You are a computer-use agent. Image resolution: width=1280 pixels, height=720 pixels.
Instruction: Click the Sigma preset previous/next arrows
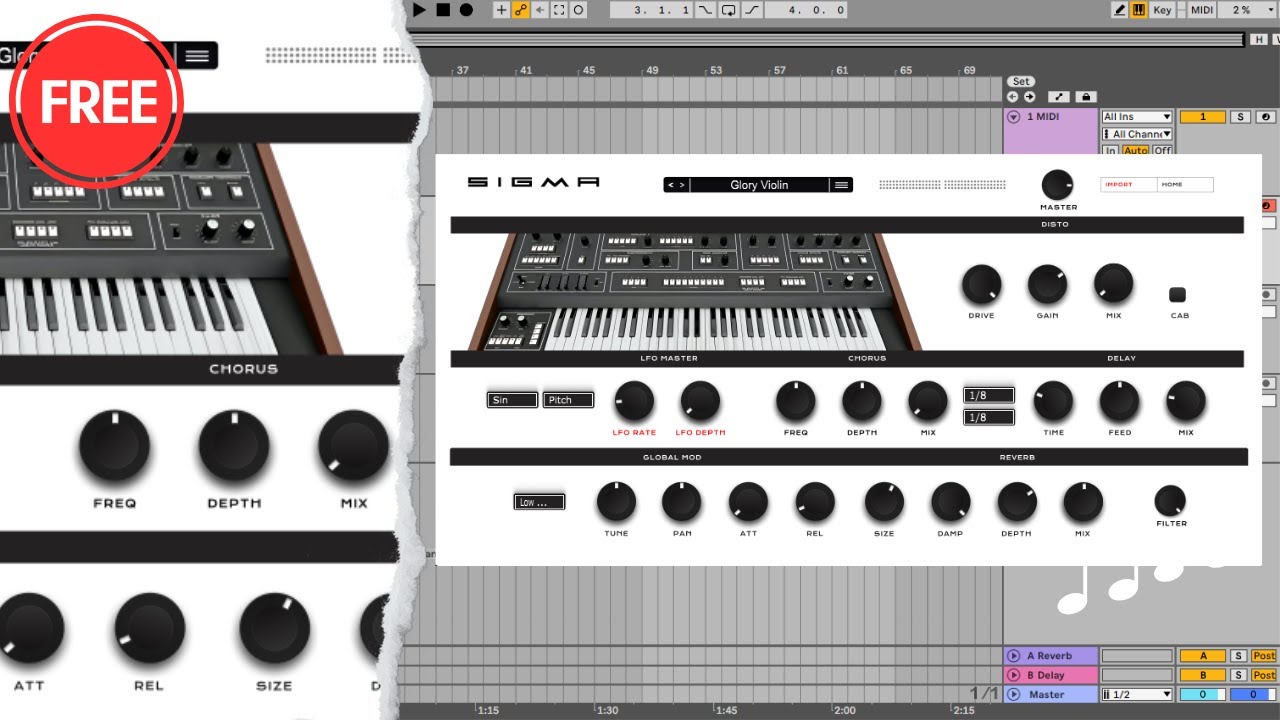(676, 185)
